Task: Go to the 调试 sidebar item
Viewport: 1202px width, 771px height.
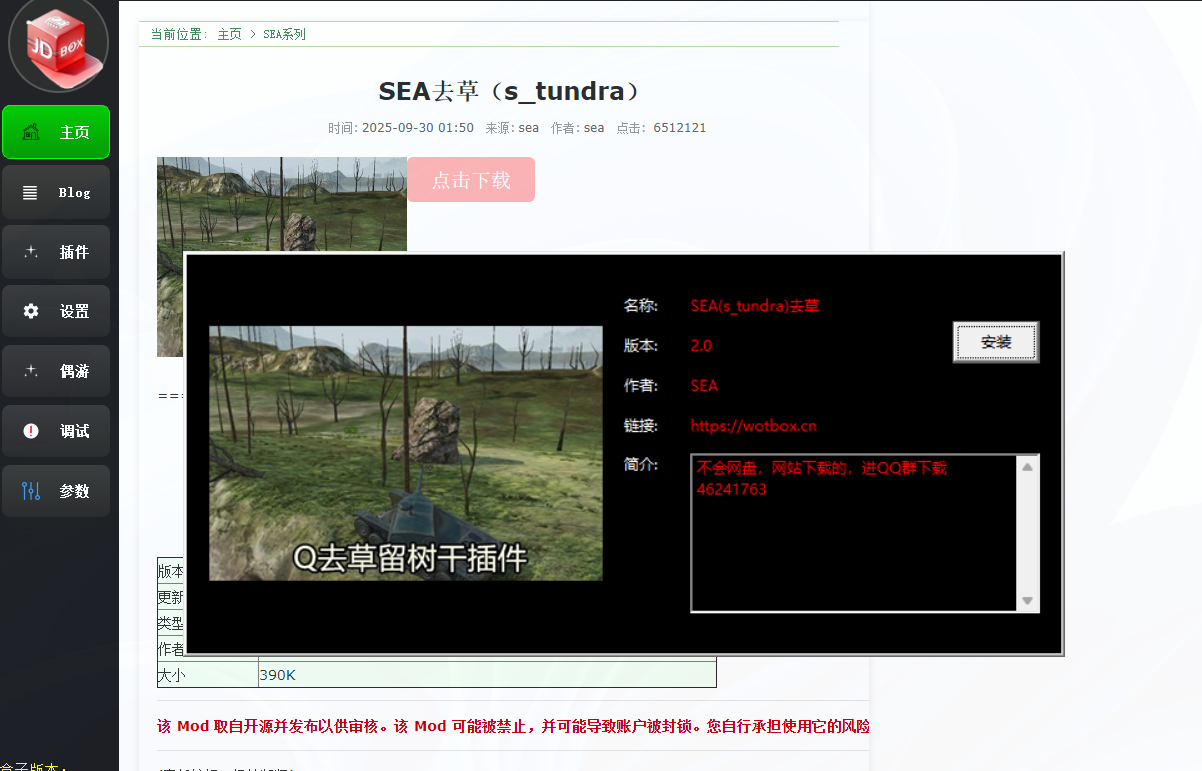Action: tap(56, 431)
